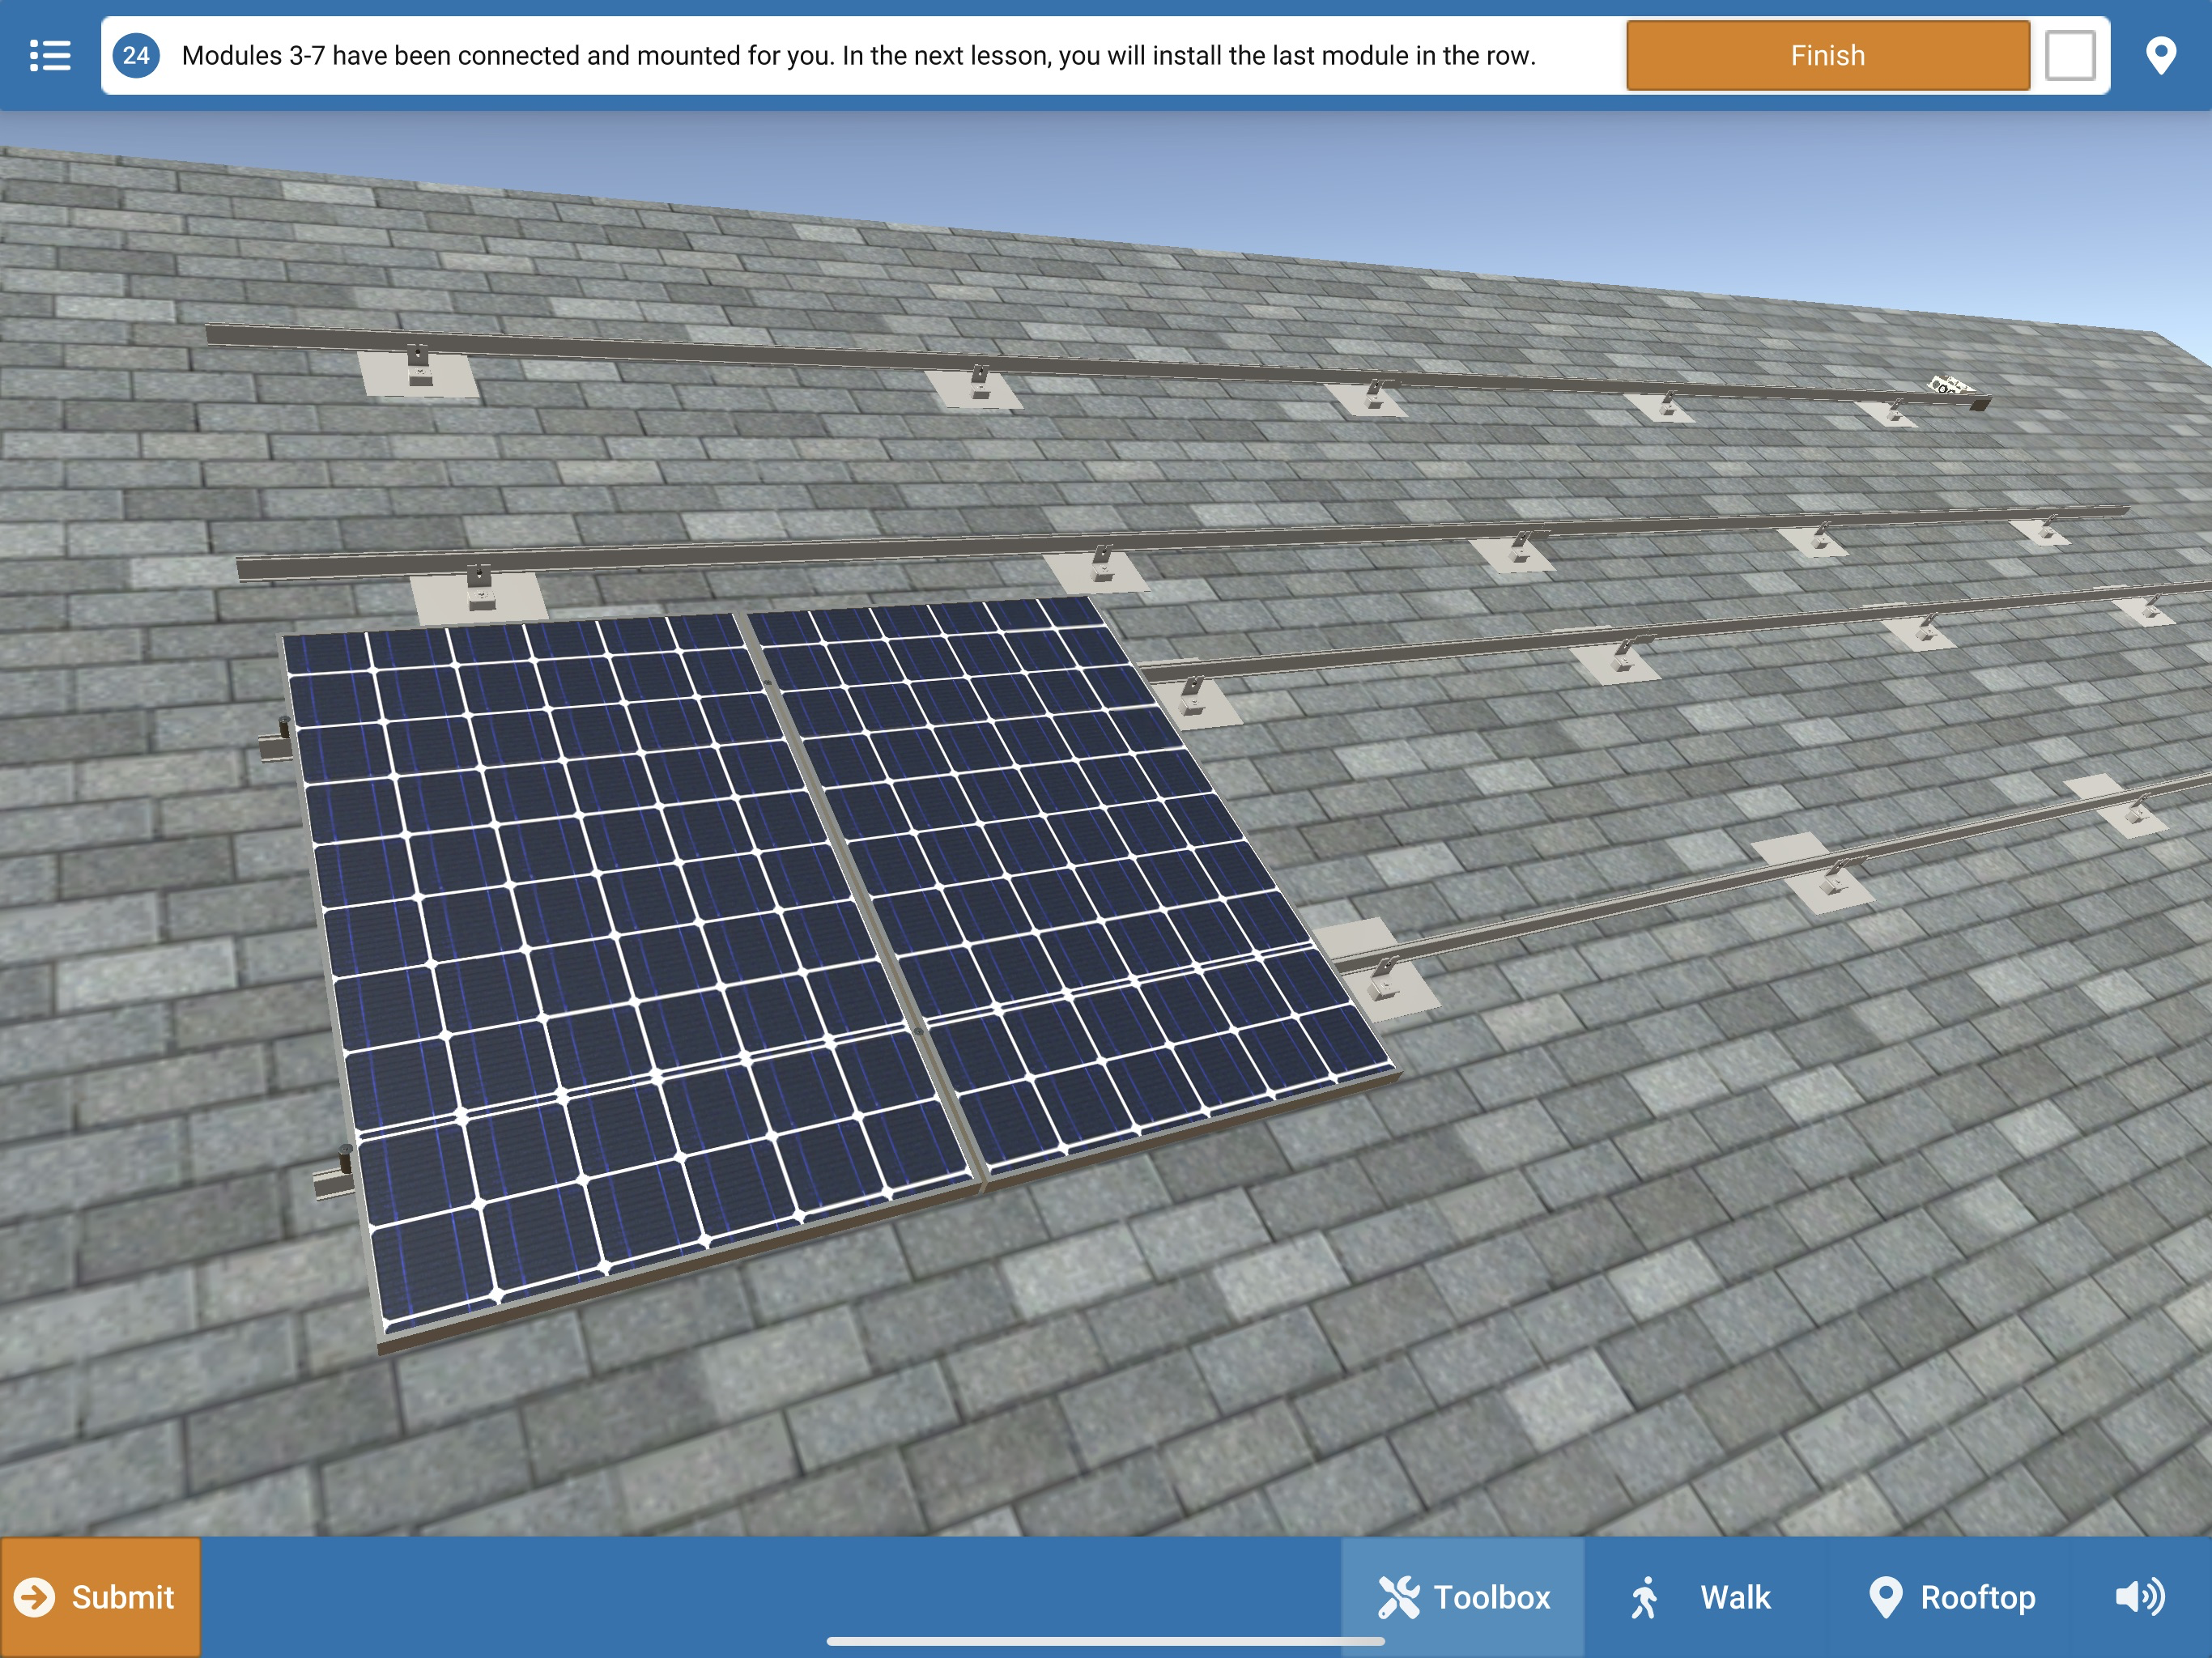This screenshot has width=2212, height=1658.
Task: Open the Toolbox tab
Action: pyautogui.click(x=1463, y=1597)
